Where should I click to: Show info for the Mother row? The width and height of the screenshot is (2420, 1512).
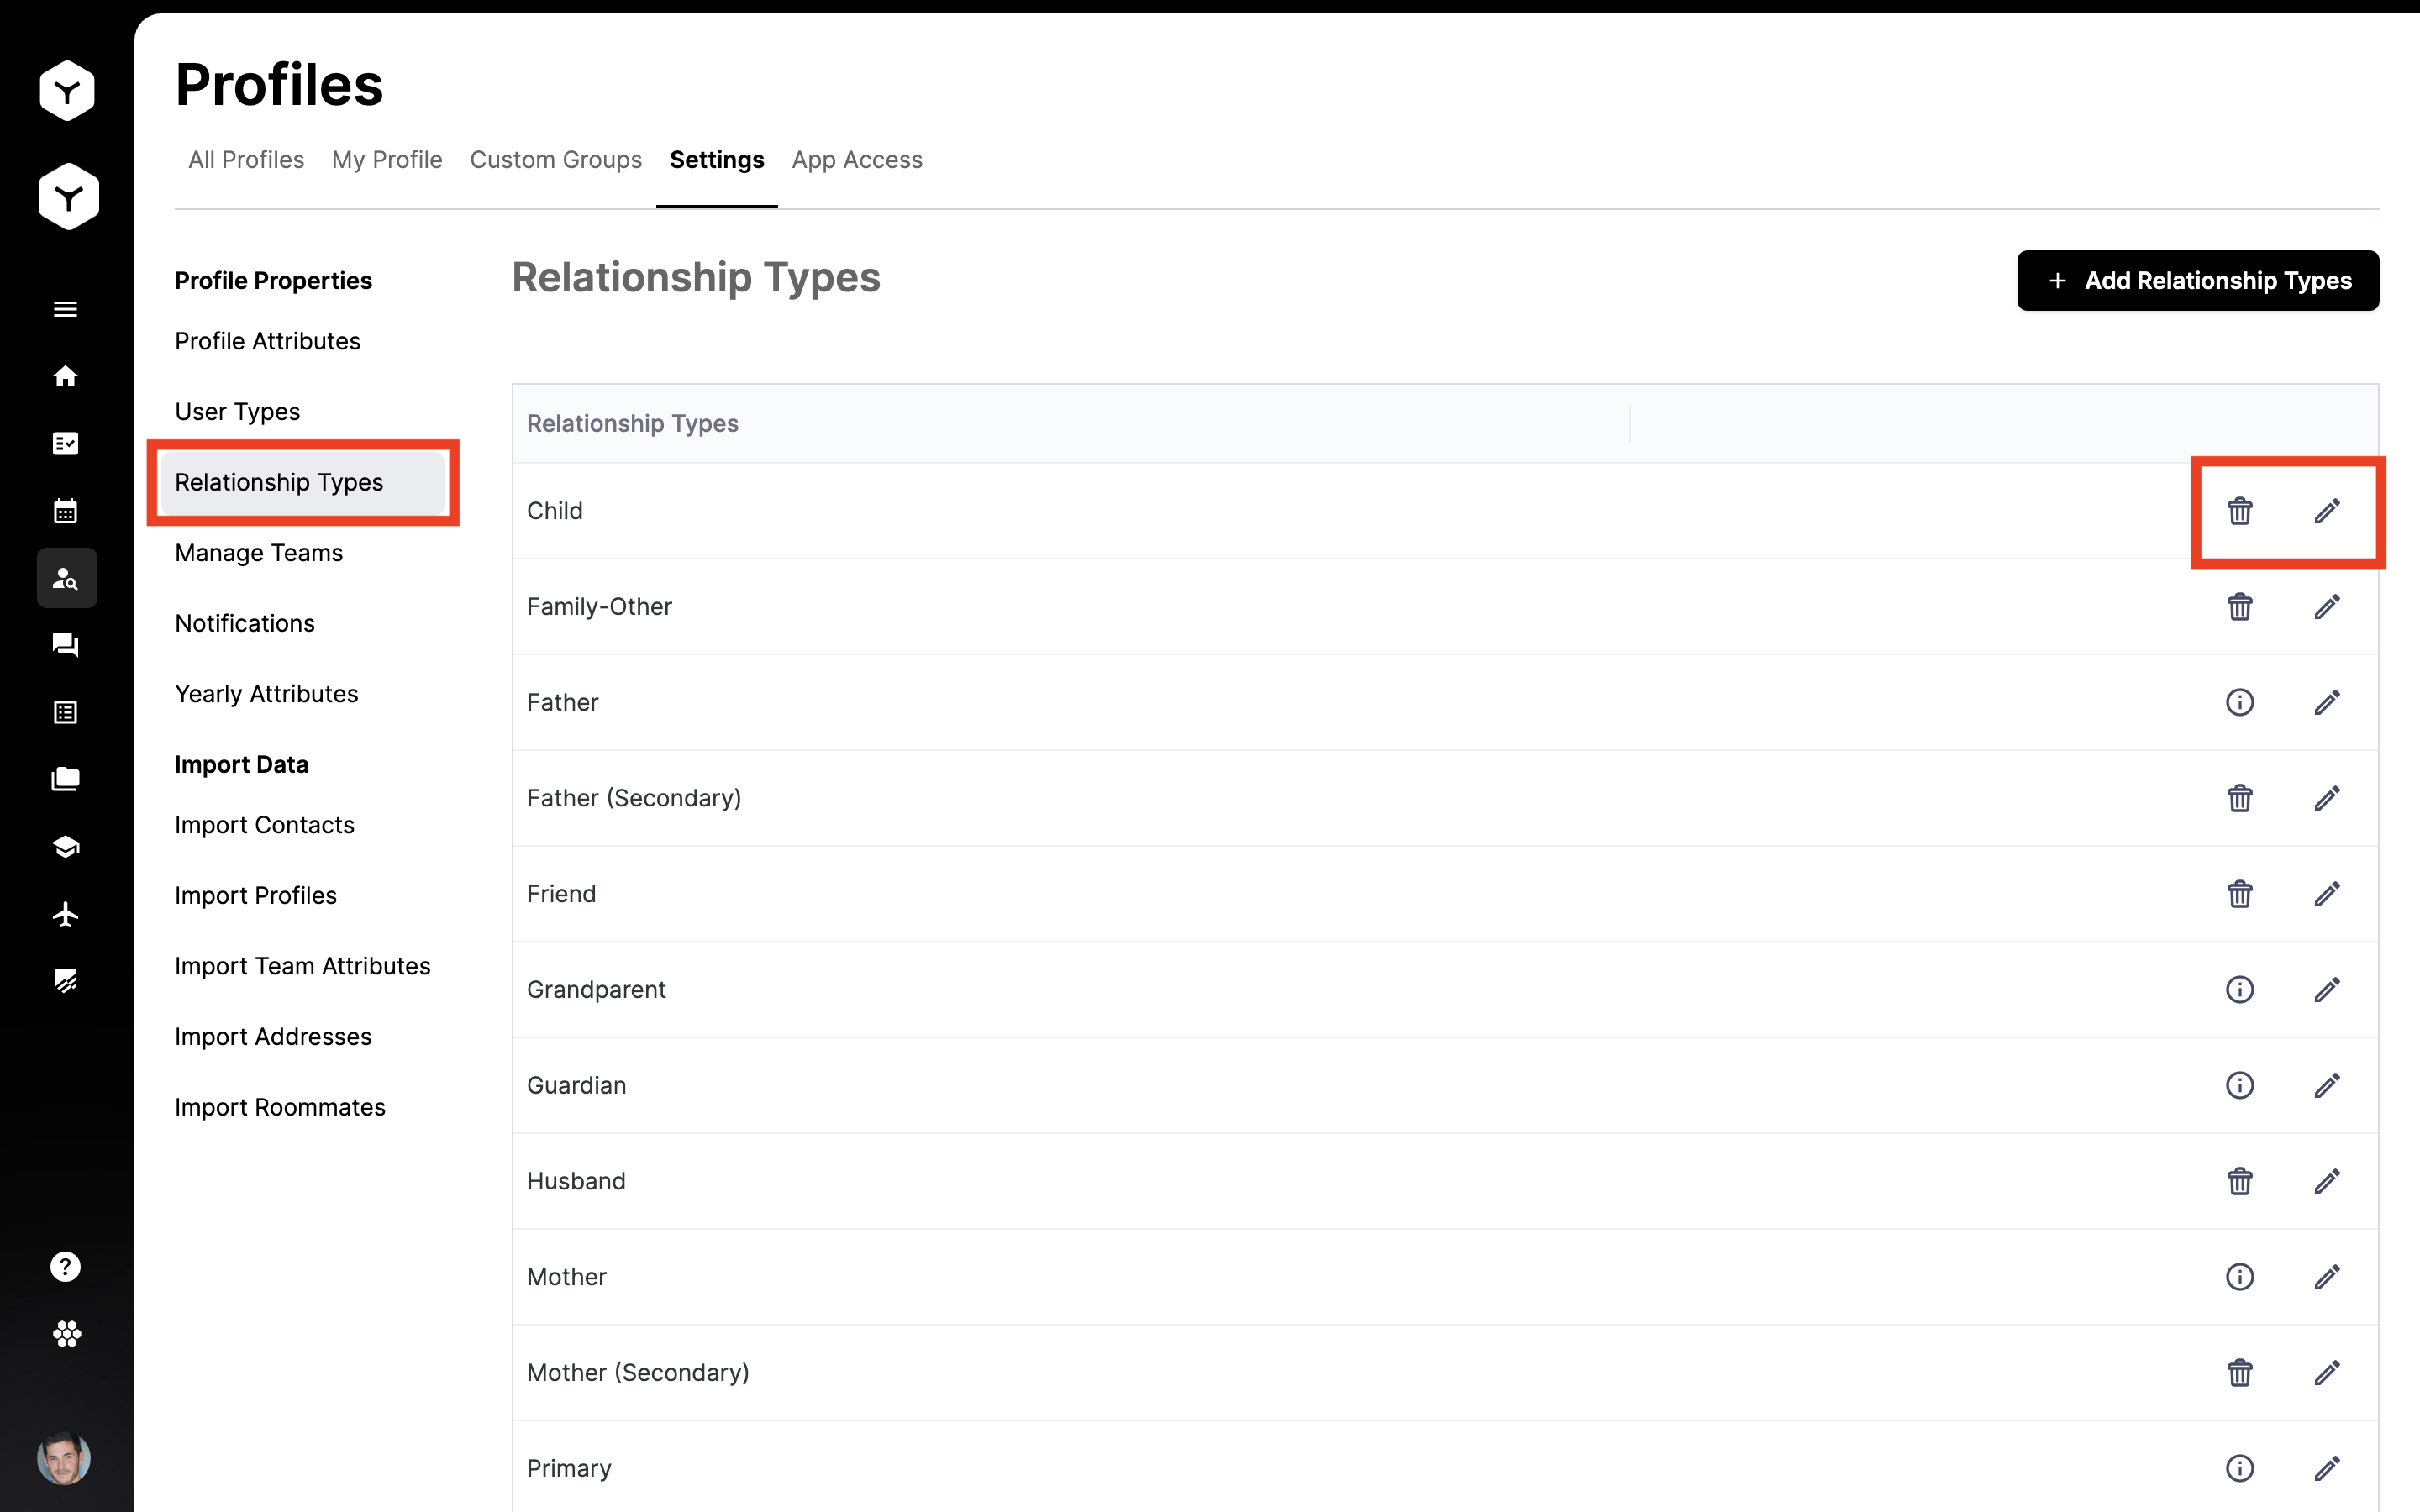click(2239, 1277)
